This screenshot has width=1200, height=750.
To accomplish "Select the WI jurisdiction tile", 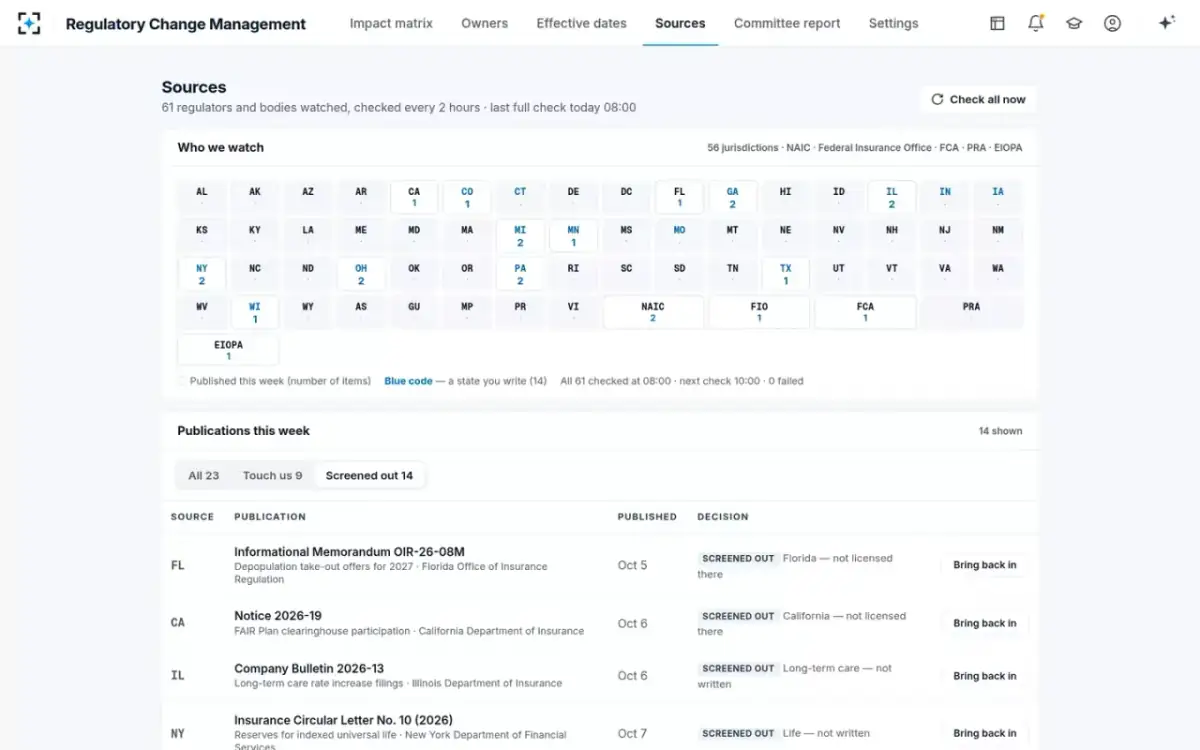I will pos(255,312).
